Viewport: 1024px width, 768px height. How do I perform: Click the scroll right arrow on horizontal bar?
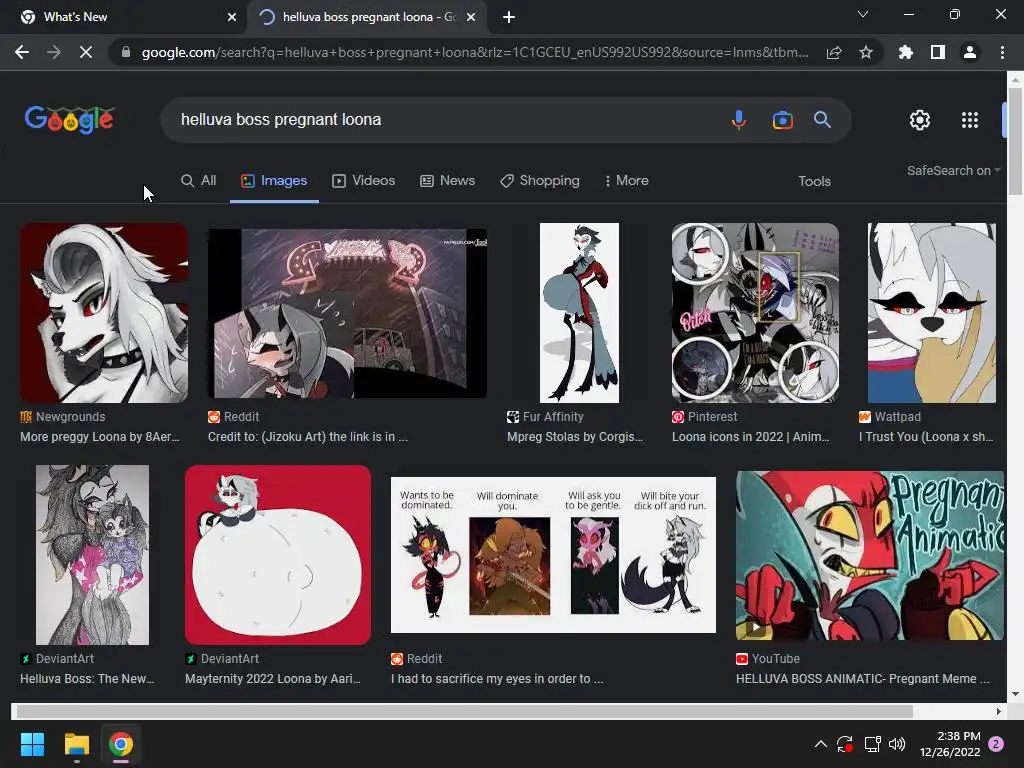[999, 711]
